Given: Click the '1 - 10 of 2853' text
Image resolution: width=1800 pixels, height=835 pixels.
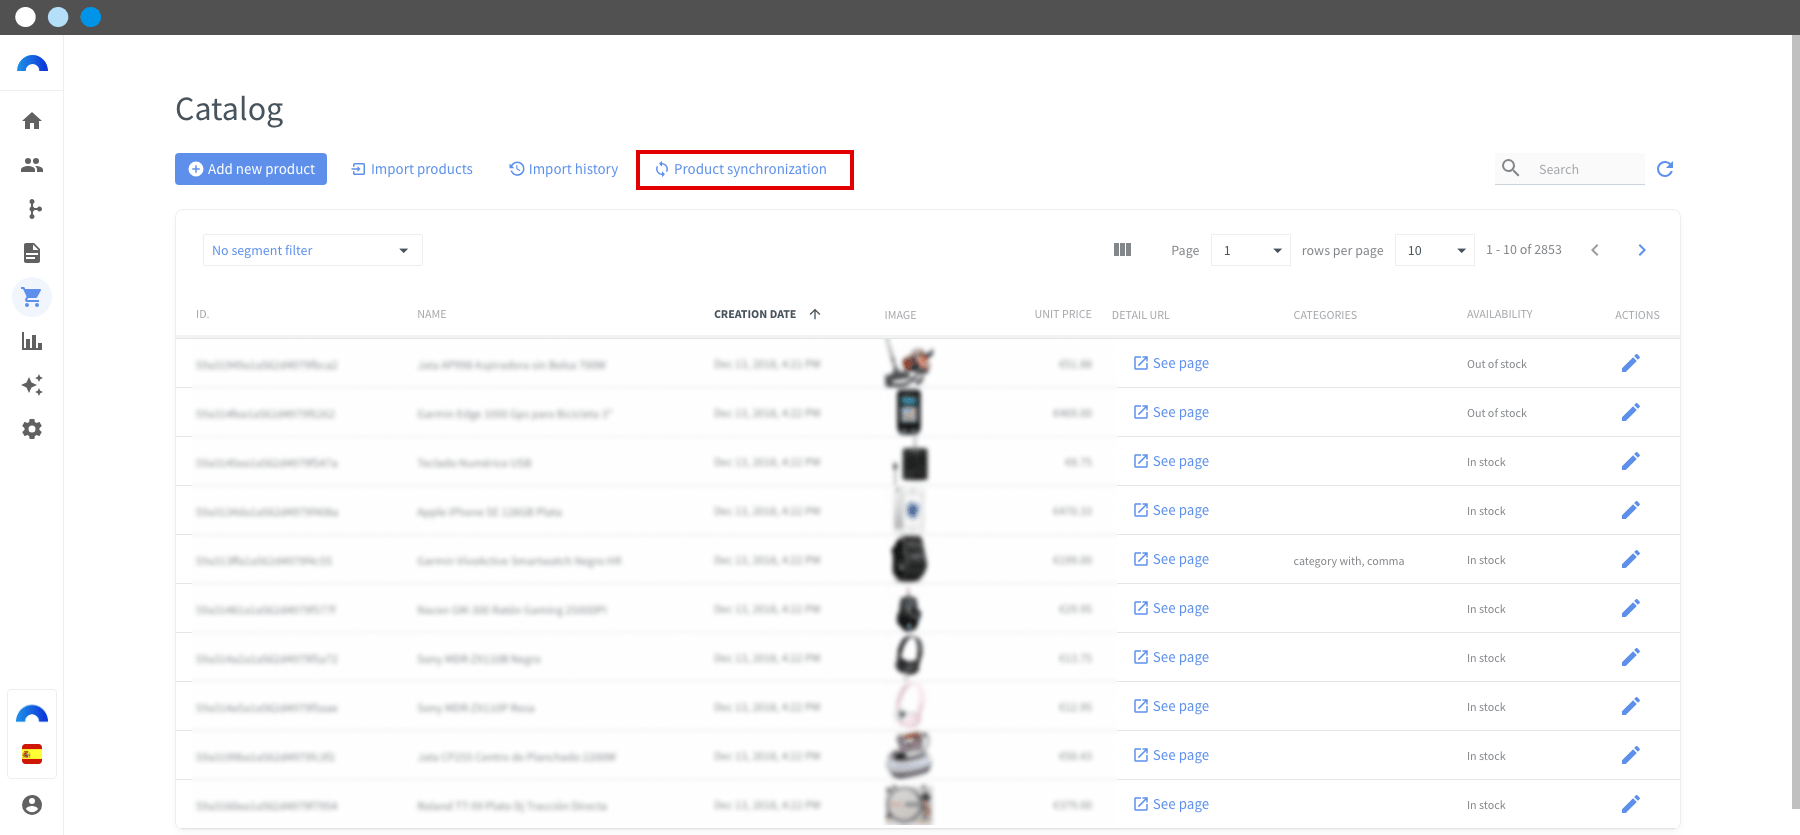Looking at the screenshot, I should point(1523,250).
